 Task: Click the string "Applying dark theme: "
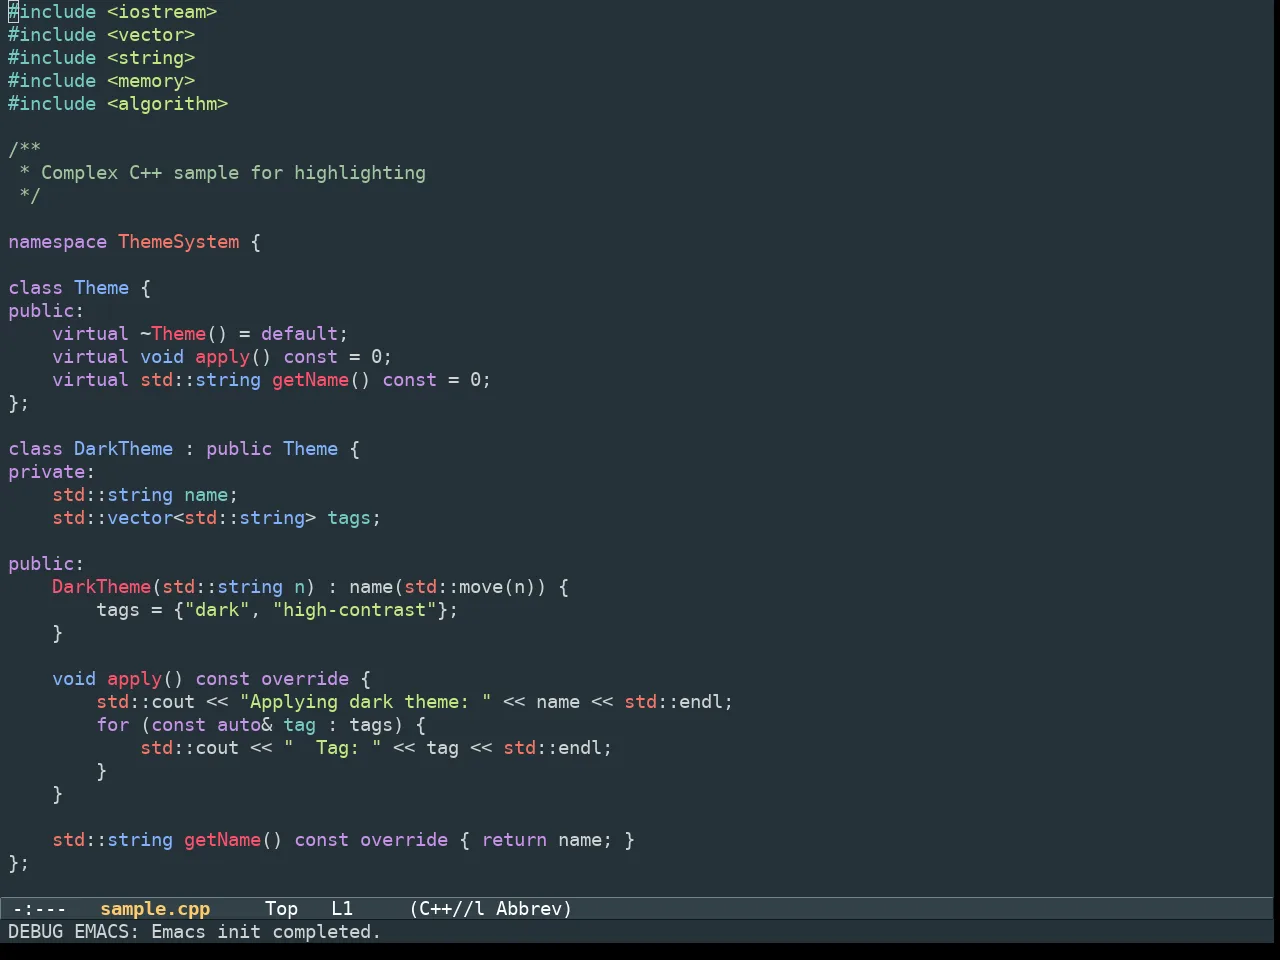click(x=366, y=702)
